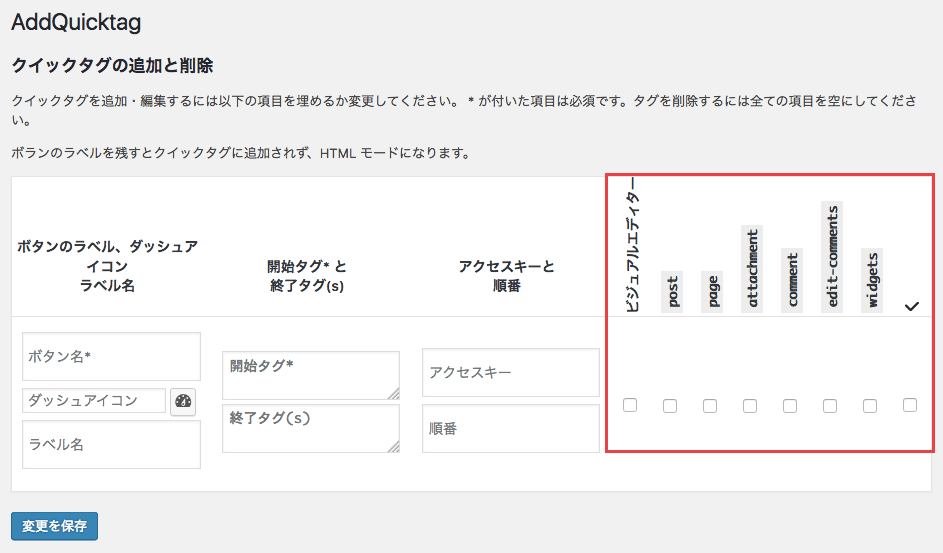
Task: Tick the page checkbox
Action: (x=710, y=406)
